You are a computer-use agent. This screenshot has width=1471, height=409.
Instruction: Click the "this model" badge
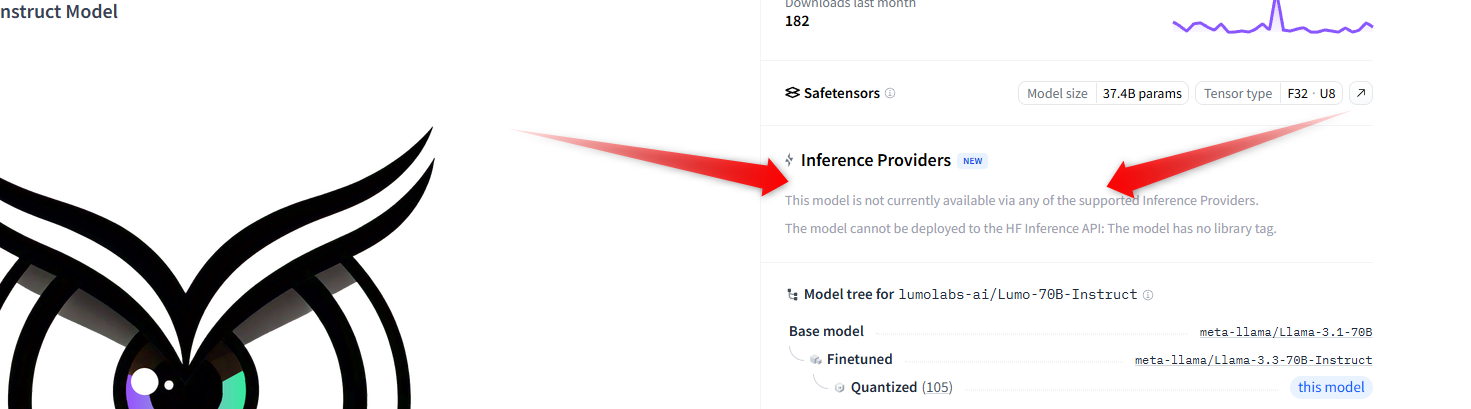(x=1331, y=387)
